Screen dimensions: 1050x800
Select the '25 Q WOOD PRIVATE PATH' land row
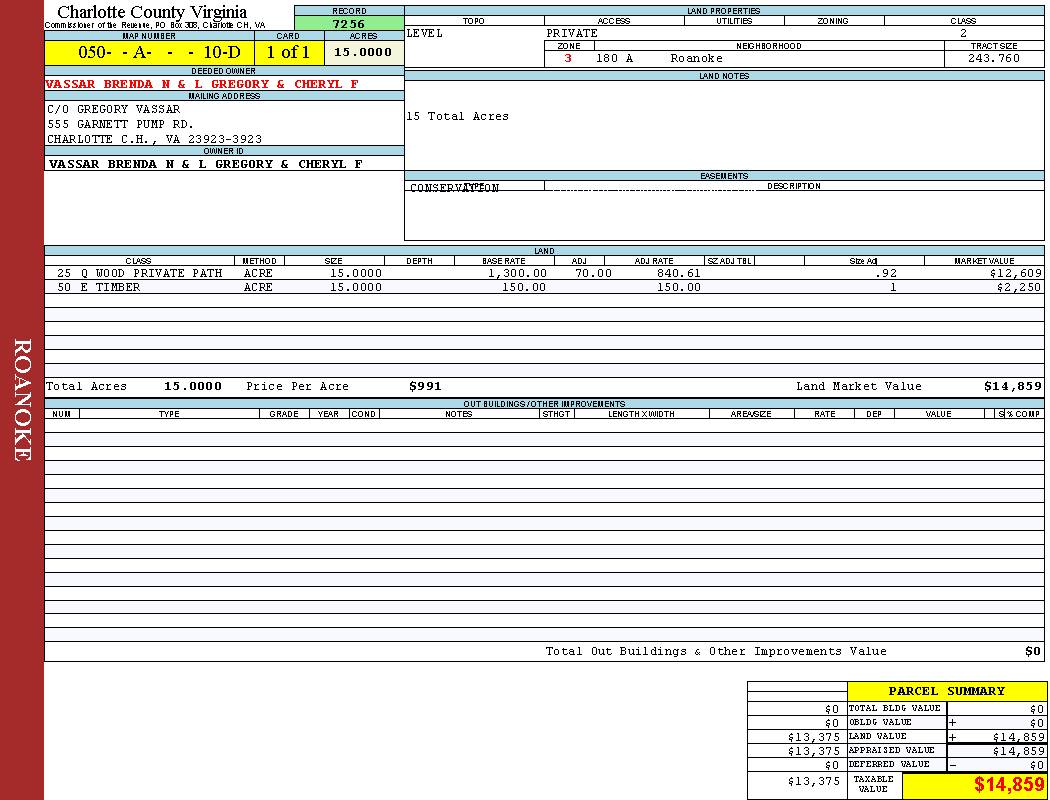click(x=139, y=273)
